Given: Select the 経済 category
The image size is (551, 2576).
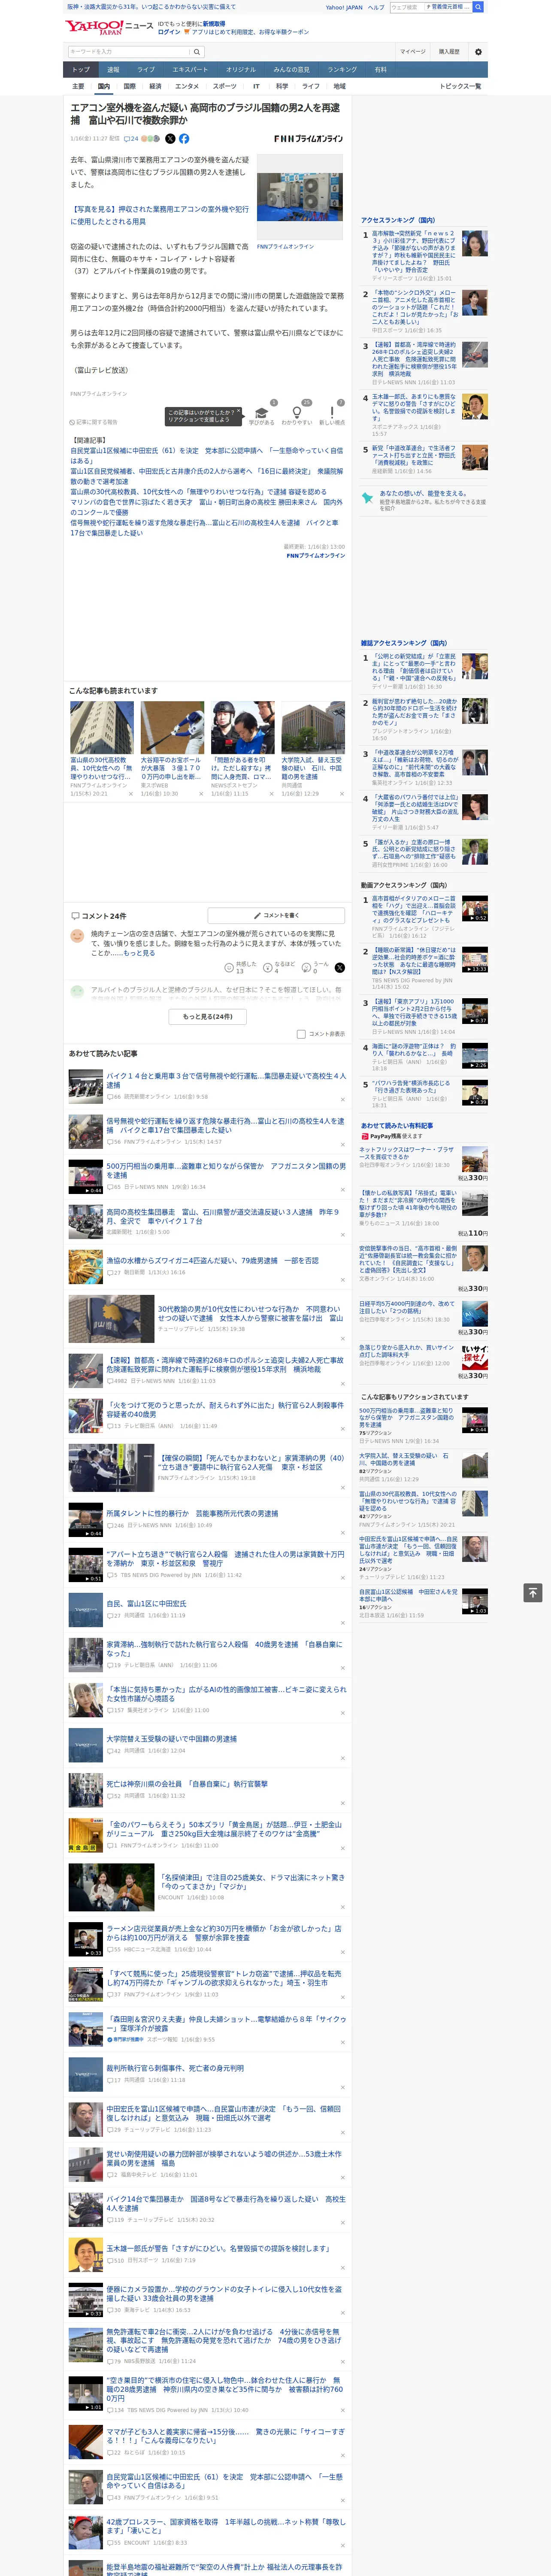Looking at the screenshot, I should tap(155, 86).
